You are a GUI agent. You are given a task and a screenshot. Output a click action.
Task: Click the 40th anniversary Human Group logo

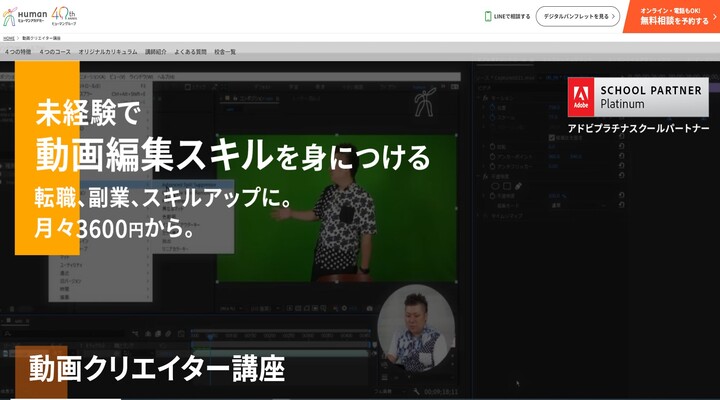pos(64,16)
